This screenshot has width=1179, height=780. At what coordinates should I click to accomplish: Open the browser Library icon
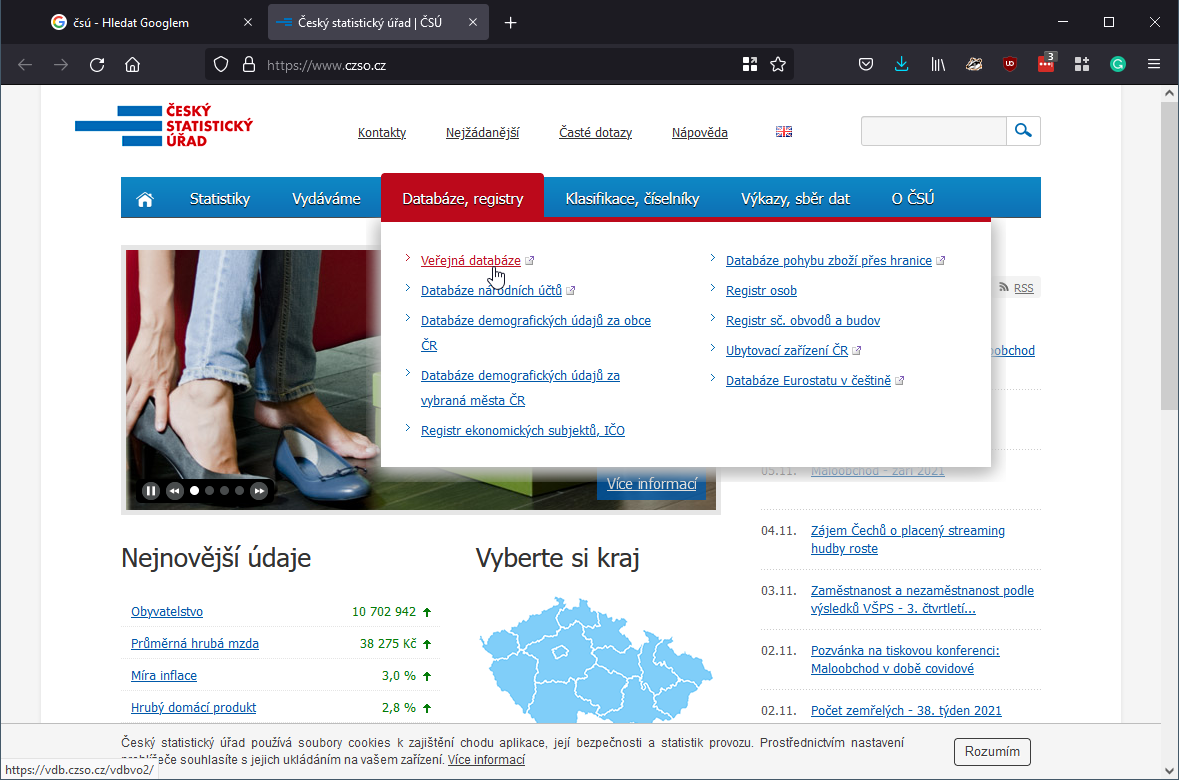(937, 63)
